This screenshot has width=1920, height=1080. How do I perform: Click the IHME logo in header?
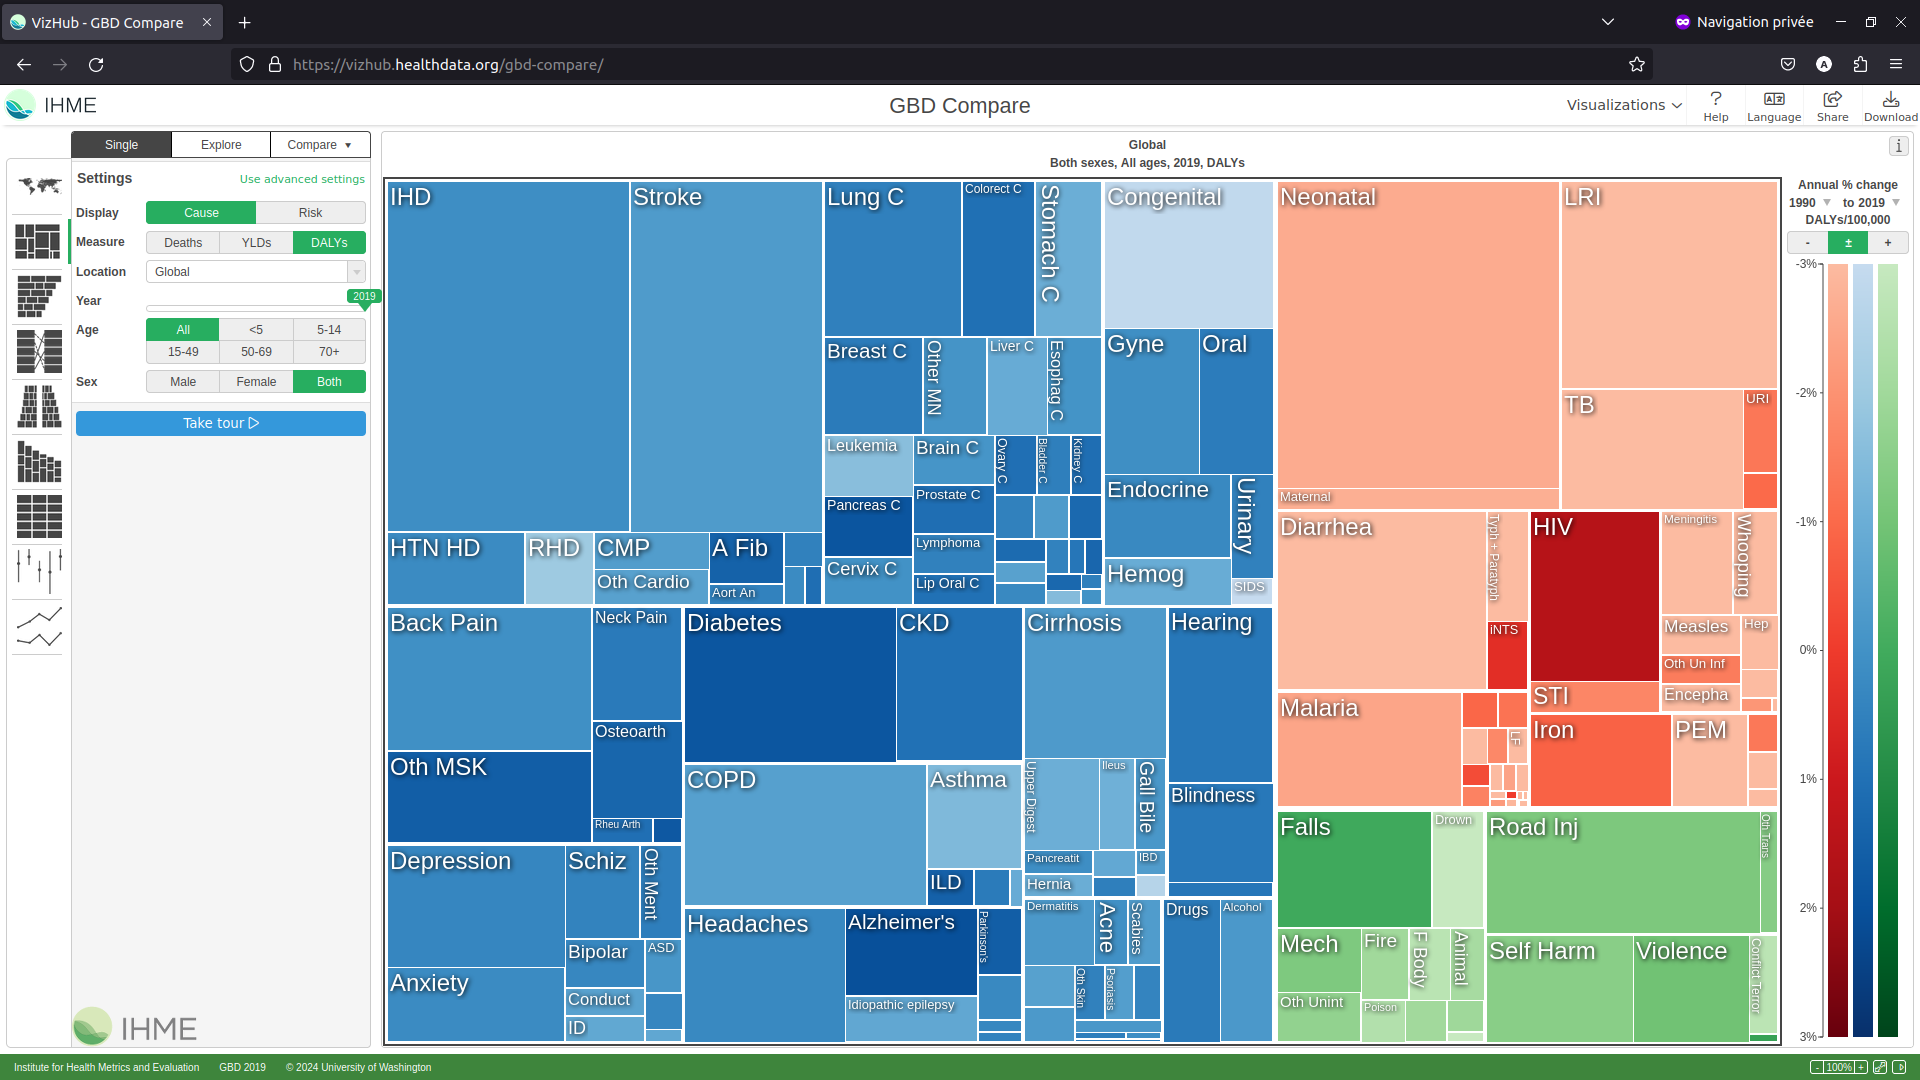click(x=51, y=105)
